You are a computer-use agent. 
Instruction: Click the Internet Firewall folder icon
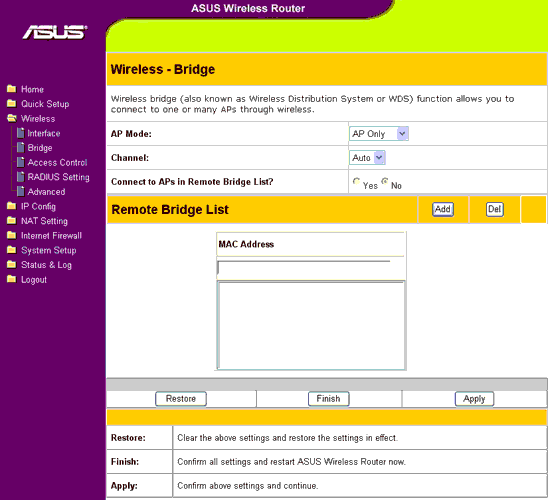(x=12, y=235)
